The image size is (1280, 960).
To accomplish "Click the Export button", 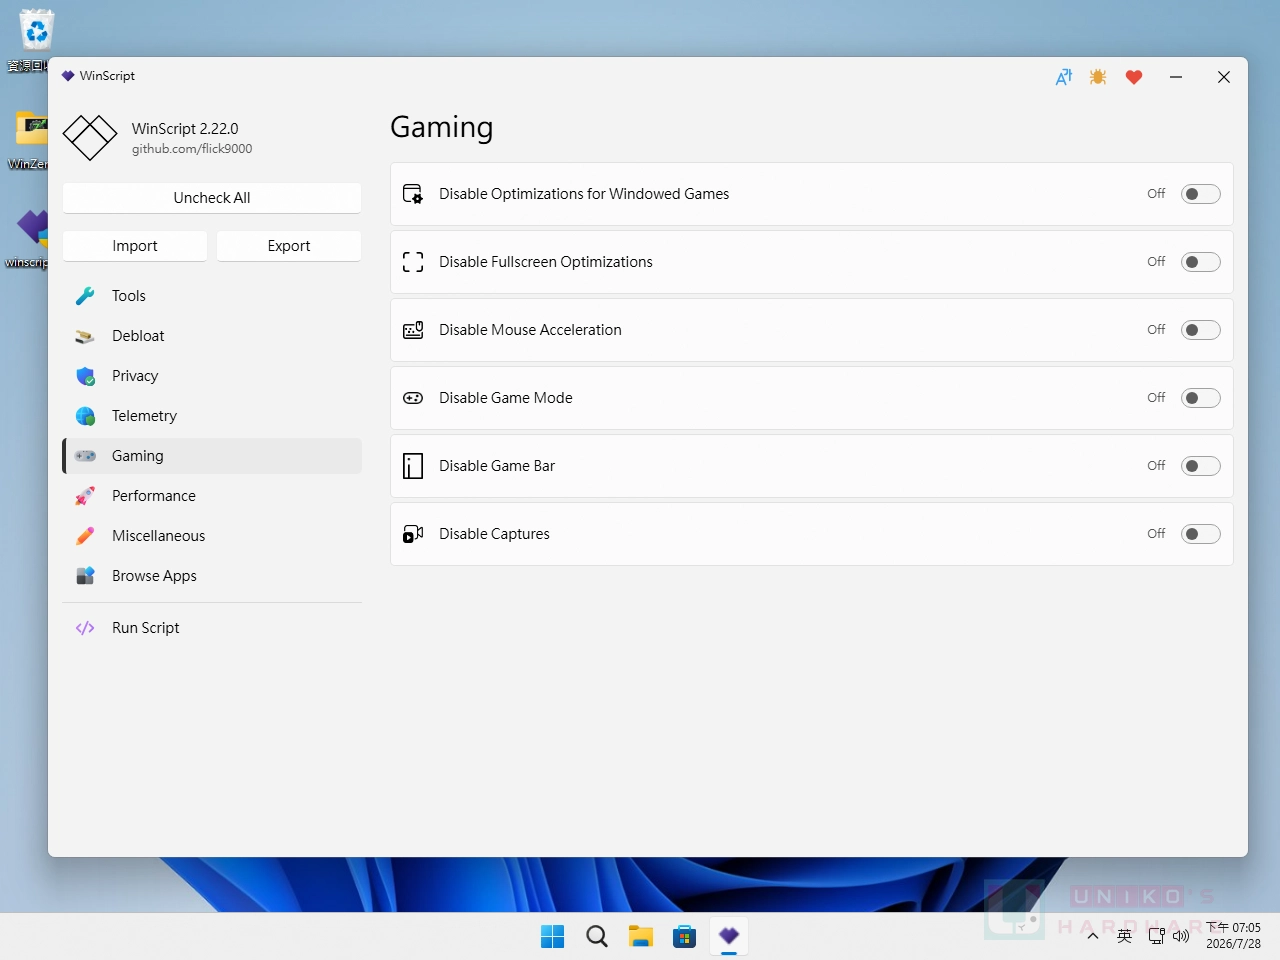I will coord(289,246).
